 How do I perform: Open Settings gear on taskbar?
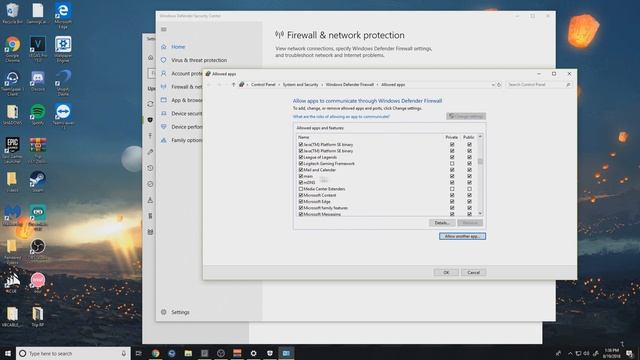(253, 353)
